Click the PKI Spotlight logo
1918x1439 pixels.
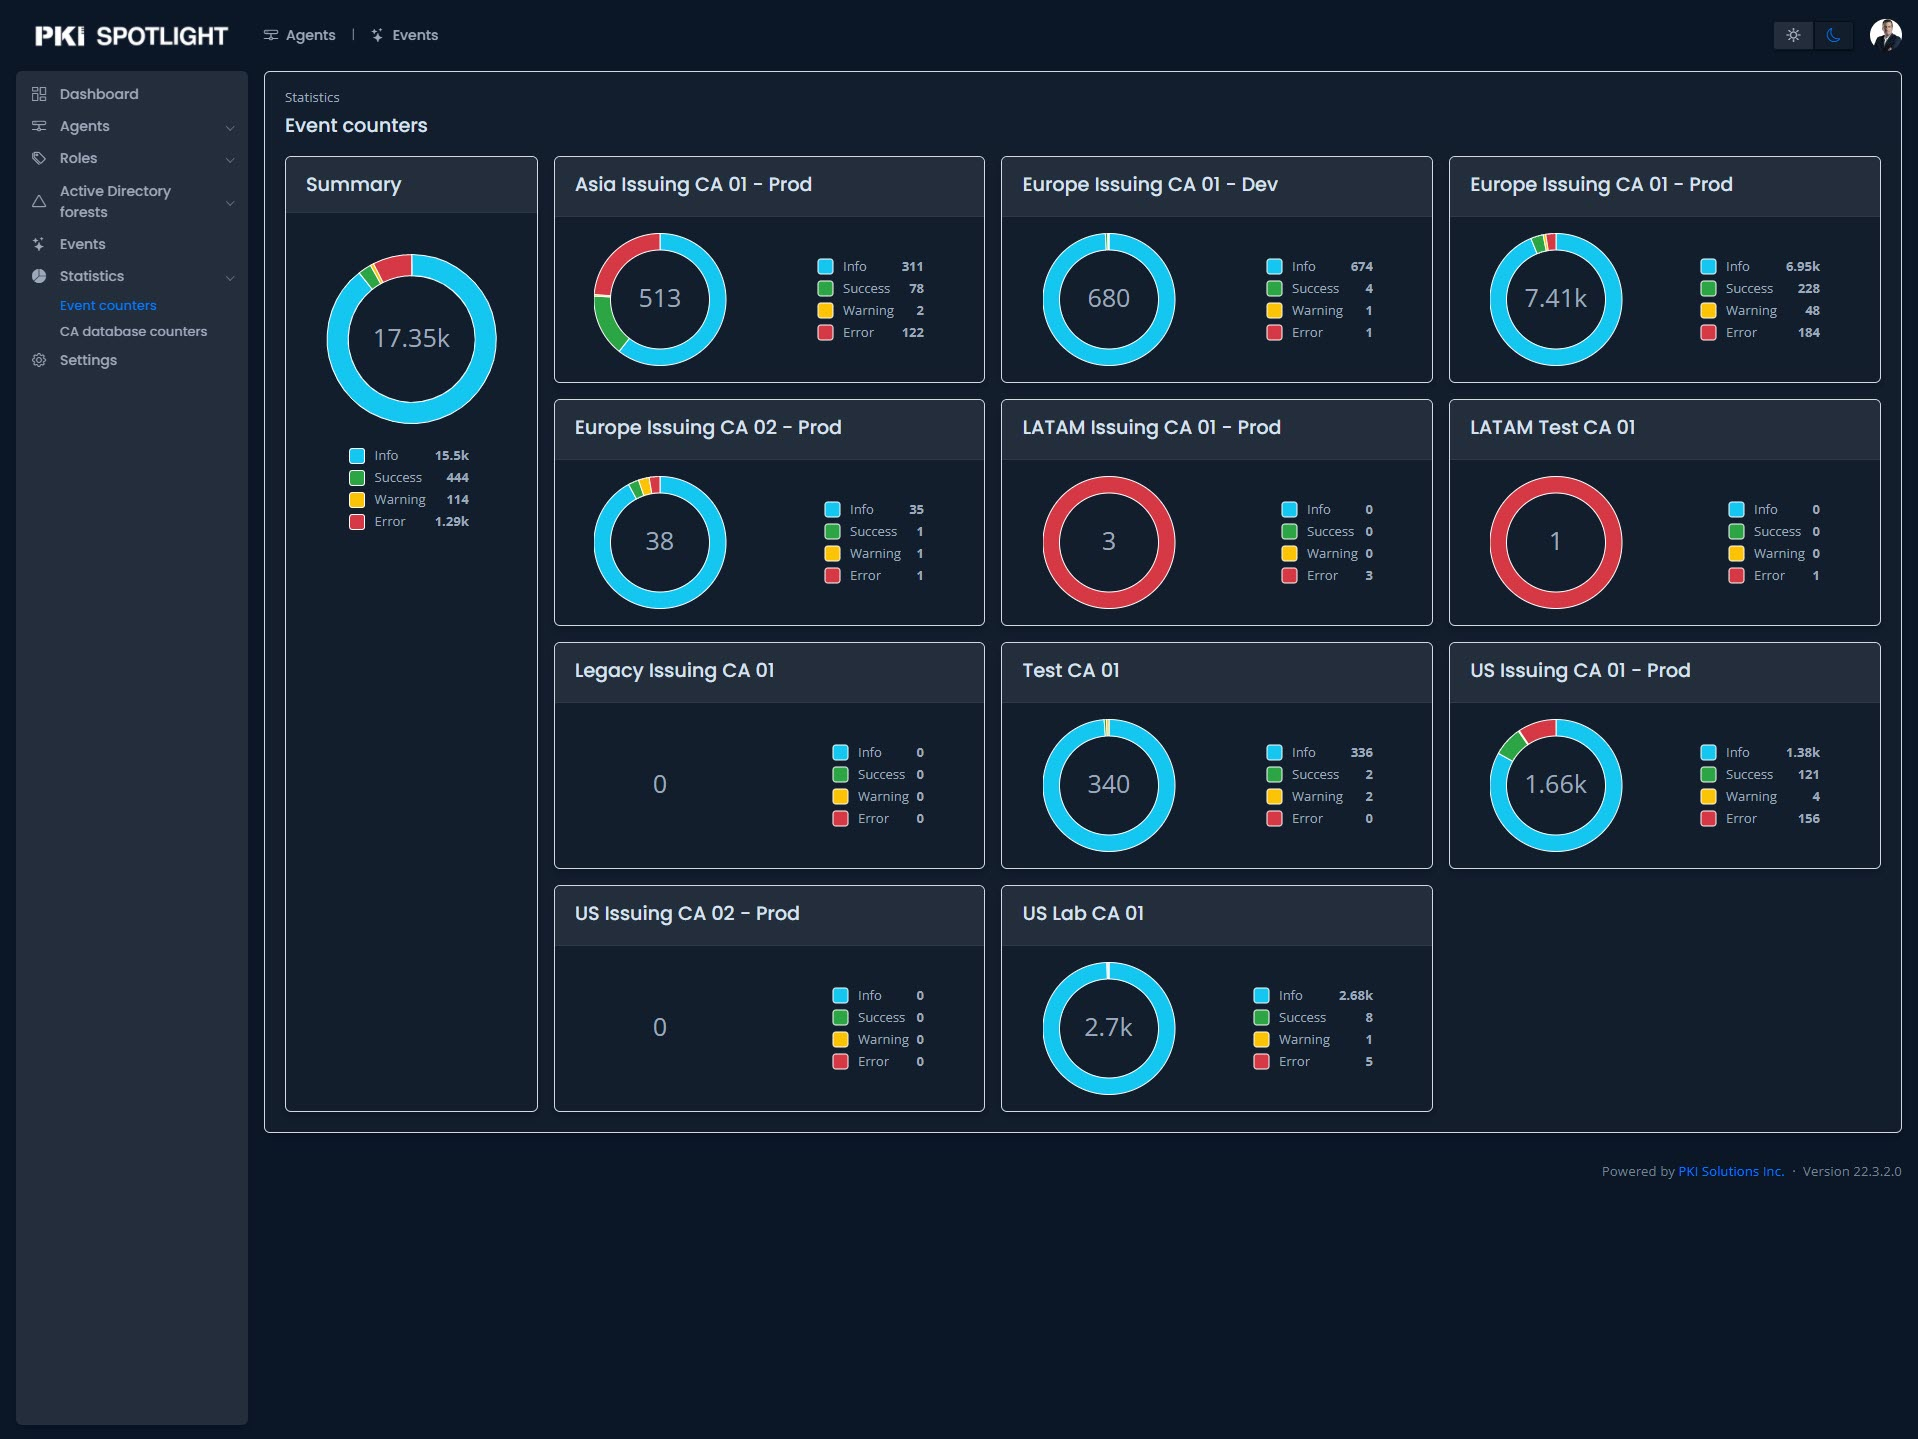[130, 34]
